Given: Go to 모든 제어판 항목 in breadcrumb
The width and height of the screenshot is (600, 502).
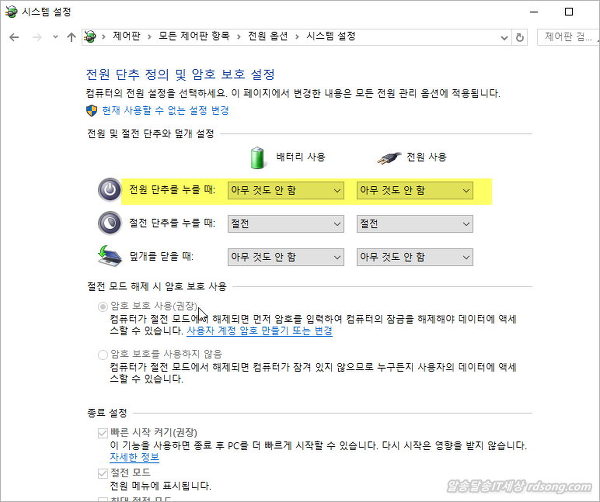Looking at the screenshot, I should 195,38.
